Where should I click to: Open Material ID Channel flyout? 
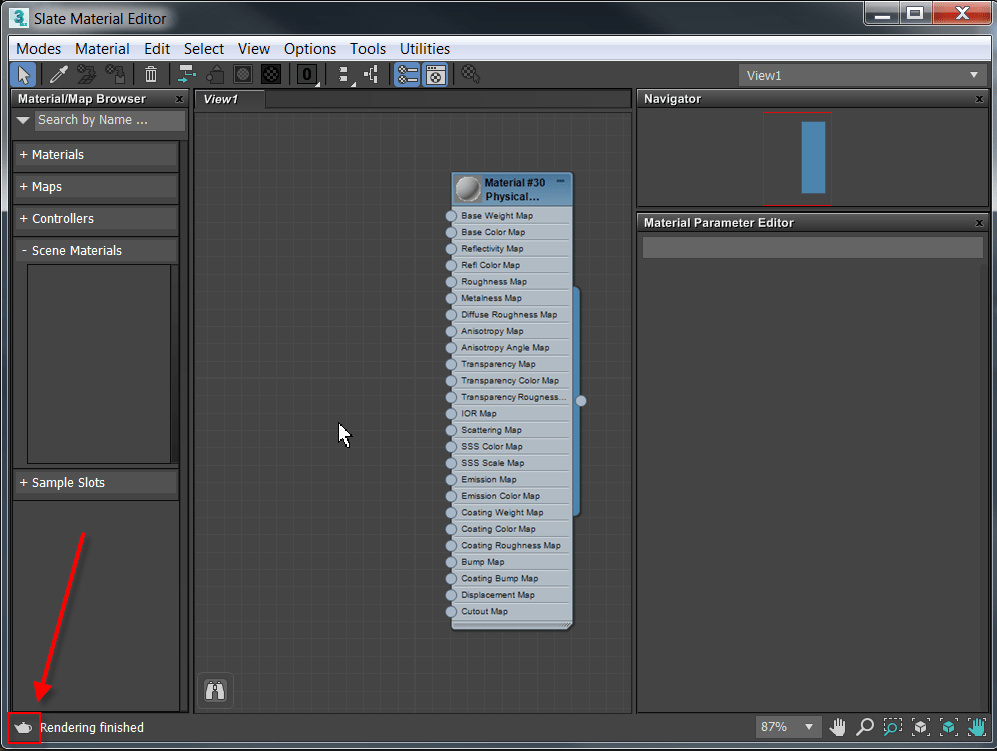tap(308, 75)
